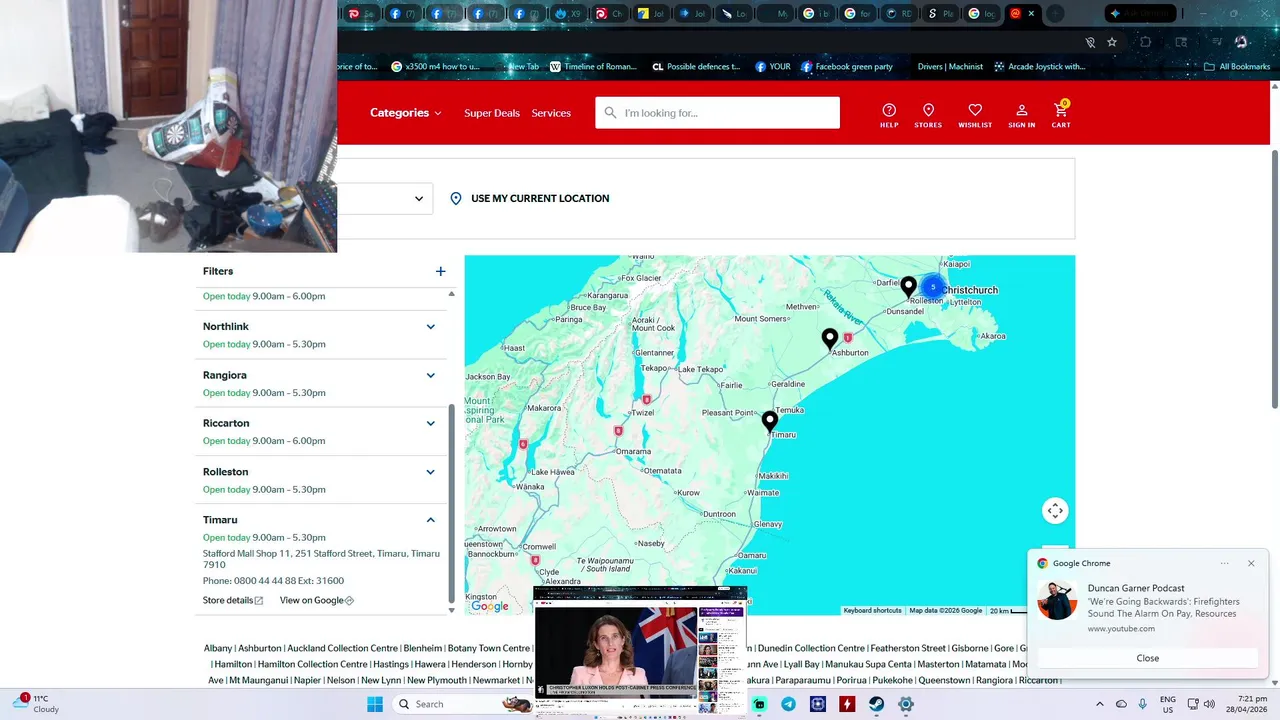Viewport: 1280px width, 720px height.
Task: Open 'Timeline of Roman...' bookmark
Action: pyautogui.click(x=593, y=67)
